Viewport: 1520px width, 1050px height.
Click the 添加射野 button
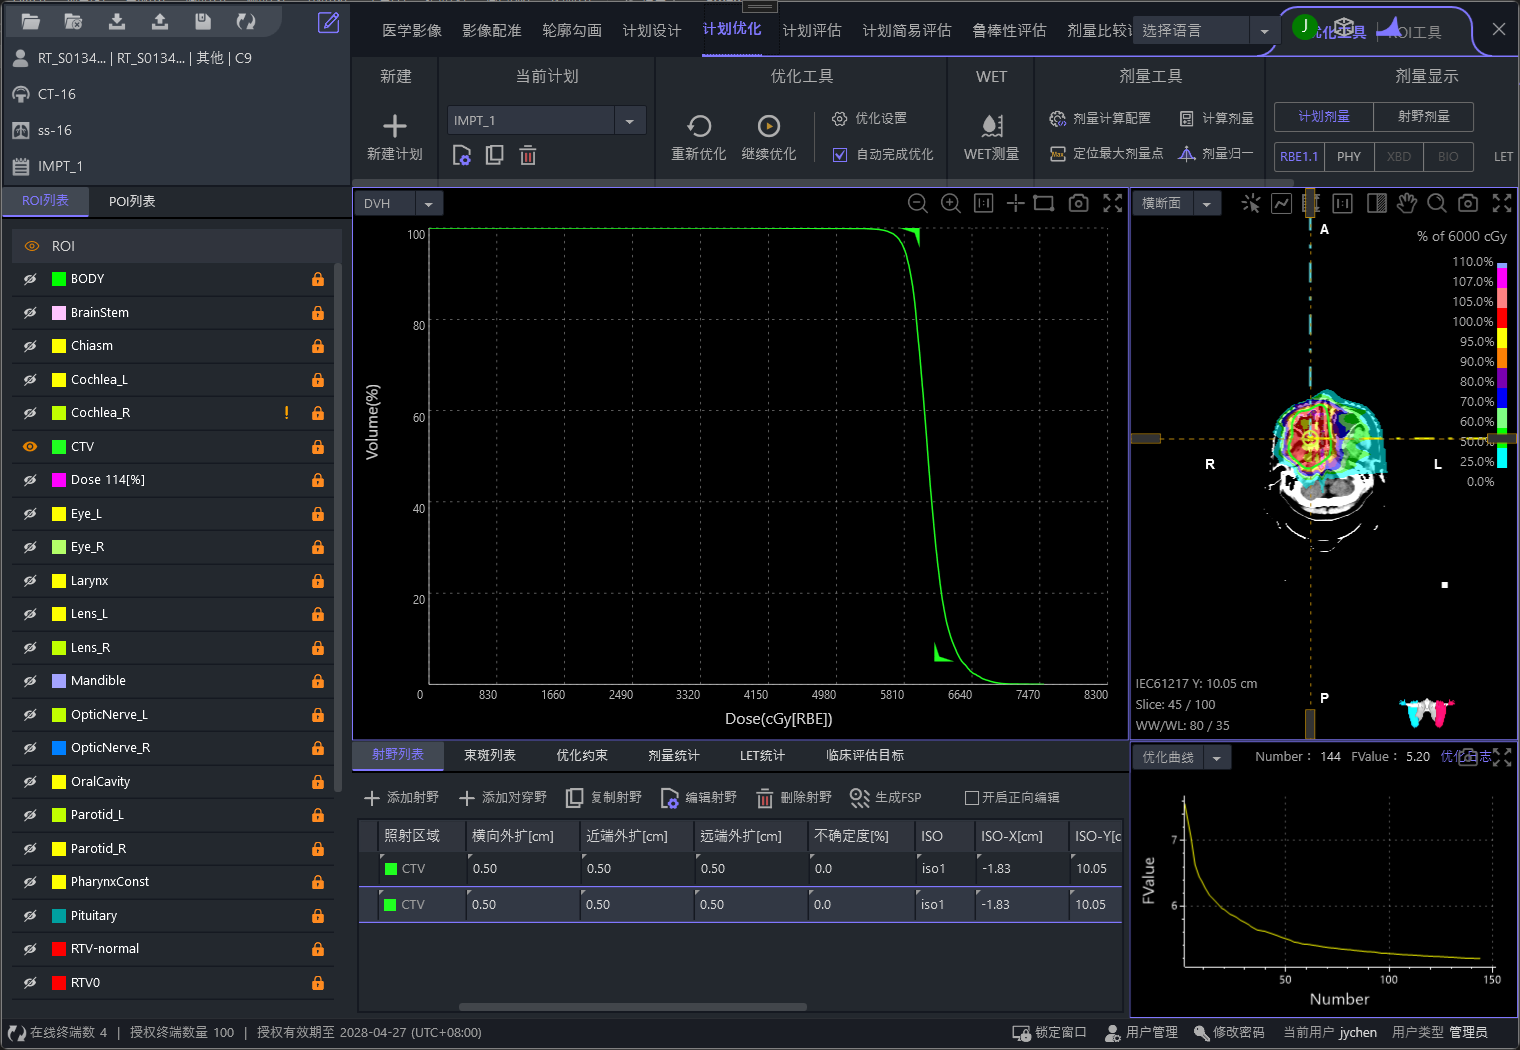pos(401,797)
